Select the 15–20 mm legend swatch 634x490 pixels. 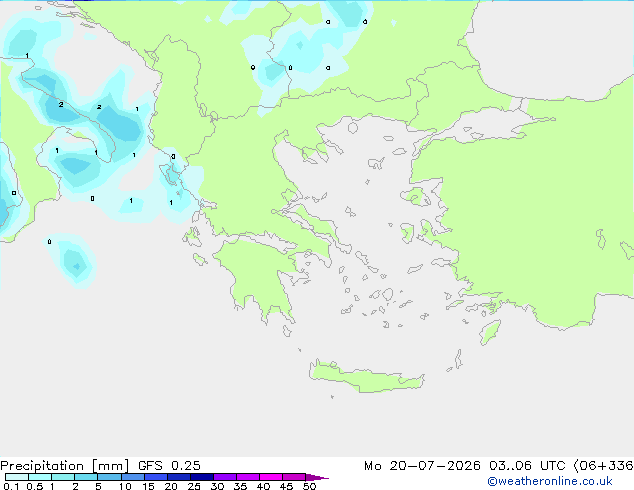156,477
